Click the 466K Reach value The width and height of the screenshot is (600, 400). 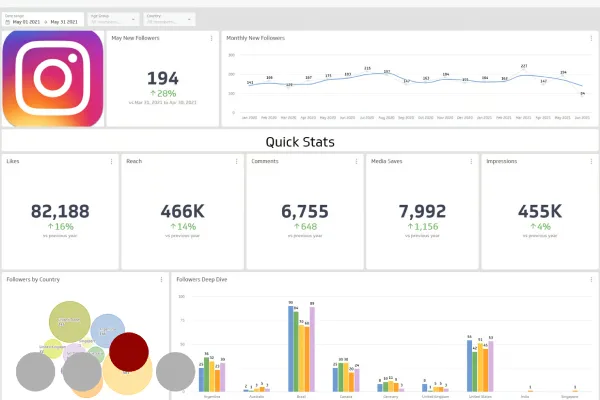(183, 211)
